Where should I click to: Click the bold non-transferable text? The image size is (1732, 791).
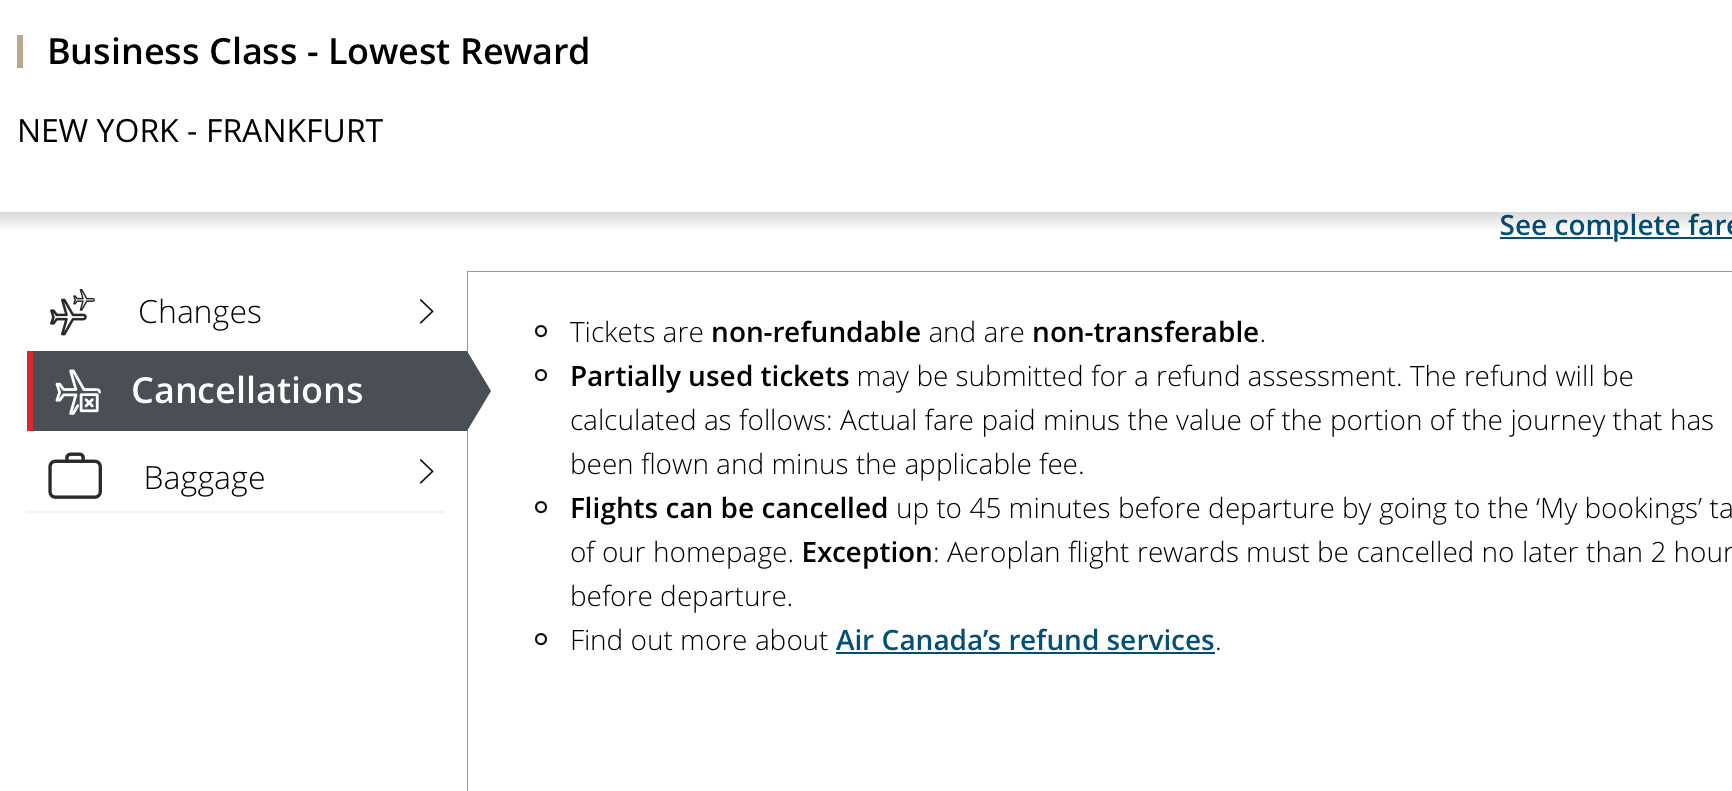point(1144,332)
